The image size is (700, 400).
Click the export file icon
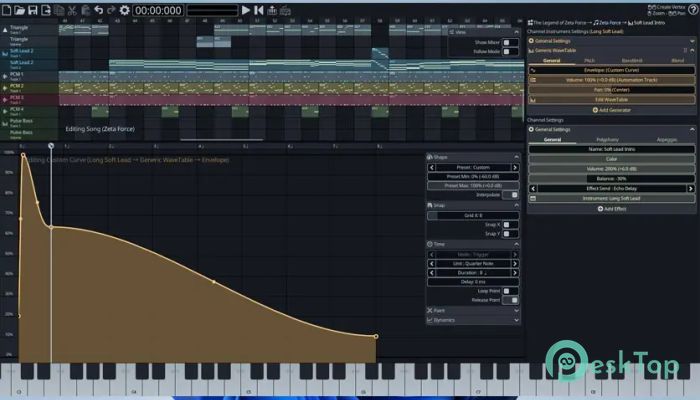[x=46, y=10]
